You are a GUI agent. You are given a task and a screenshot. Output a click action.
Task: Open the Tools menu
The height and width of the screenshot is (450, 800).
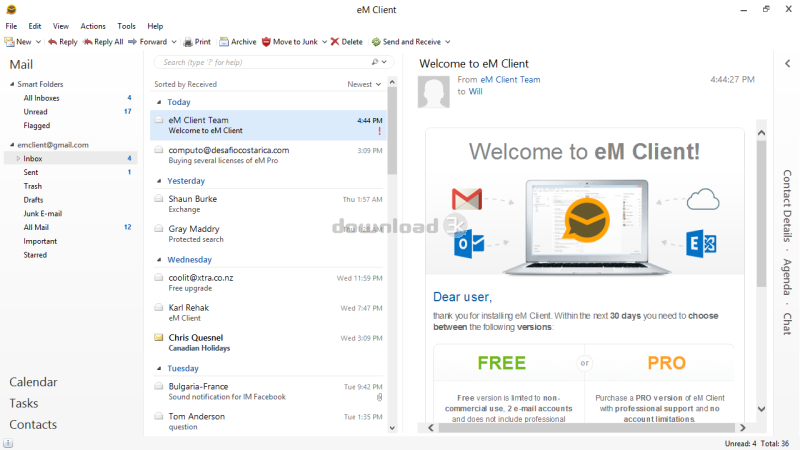click(126, 26)
